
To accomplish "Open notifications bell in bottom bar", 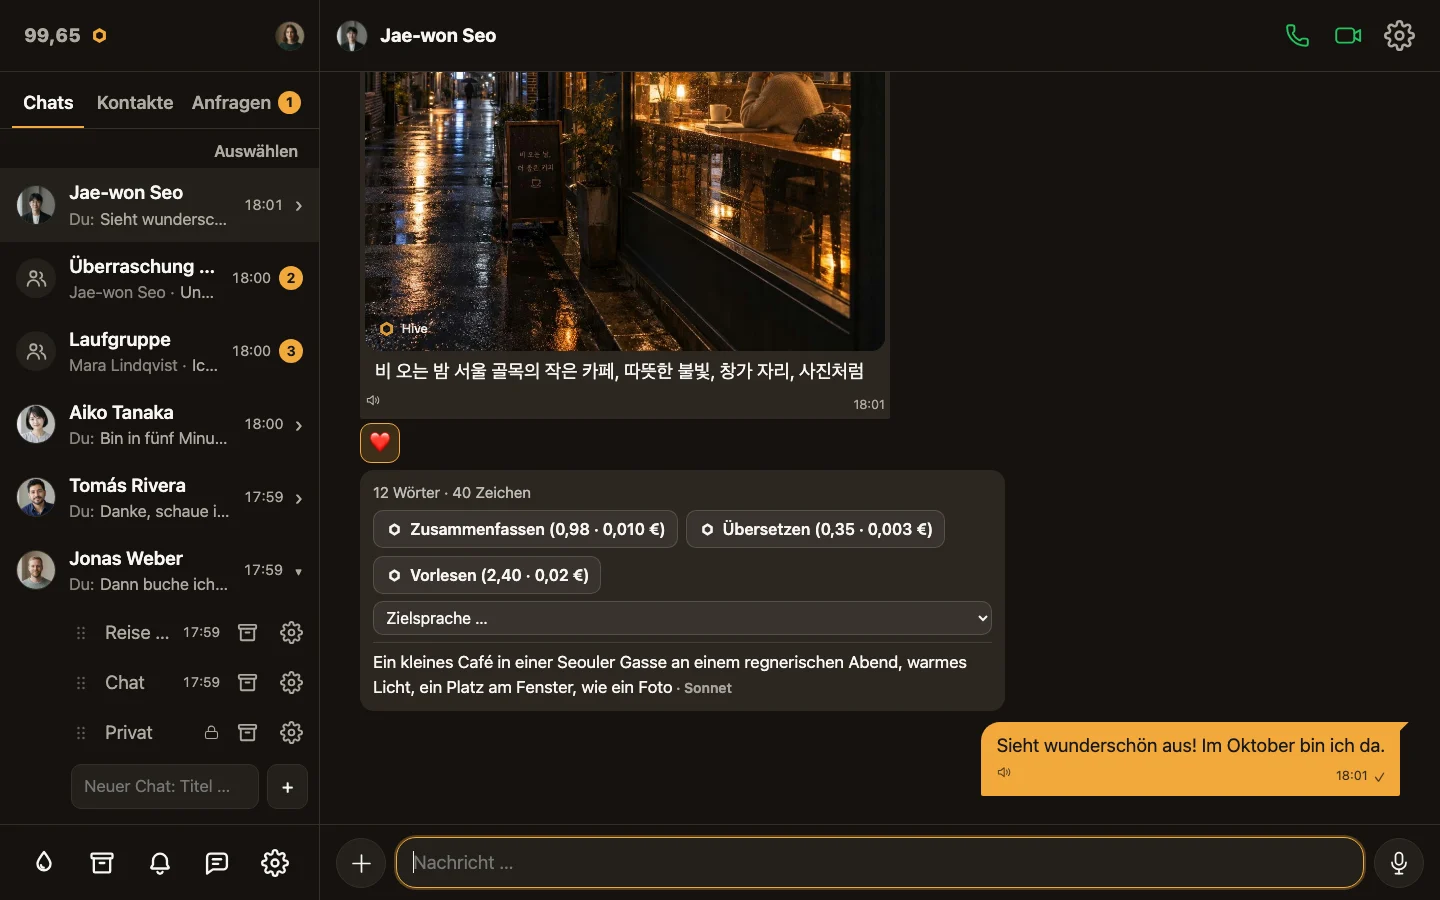I will click(160, 863).
